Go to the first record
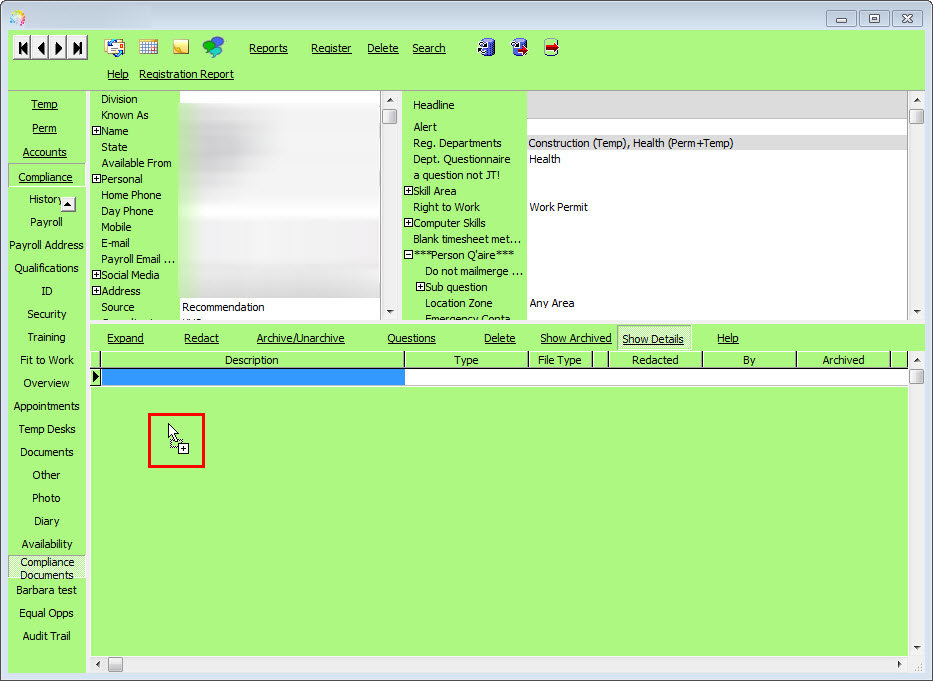Image resolution: width=933 pixels, height=681 pixels. 23,48
